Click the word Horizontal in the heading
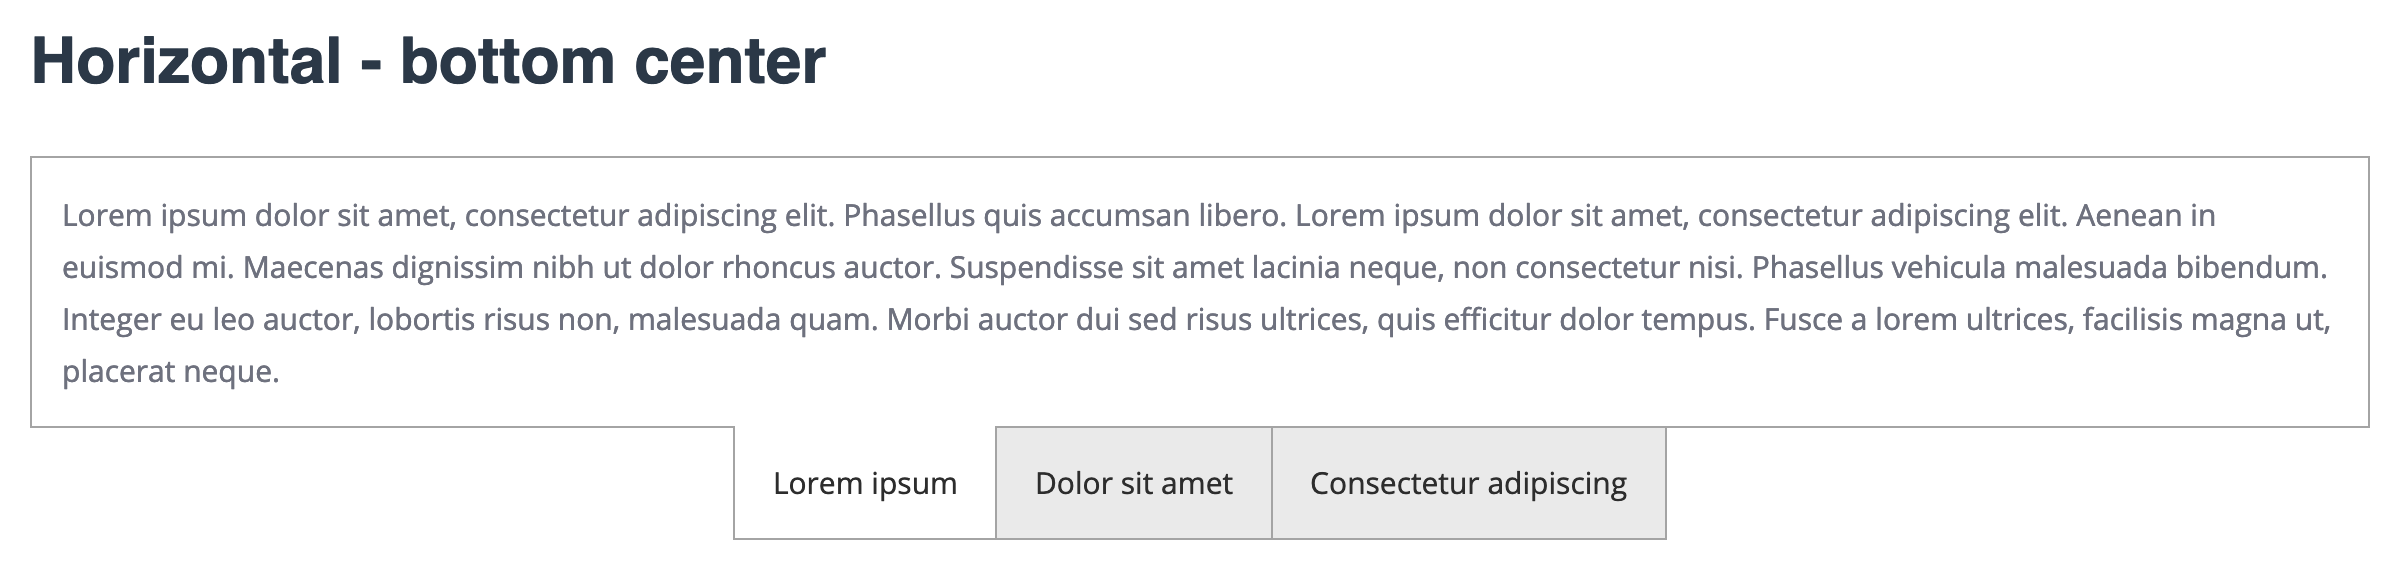 coord(187,62)
